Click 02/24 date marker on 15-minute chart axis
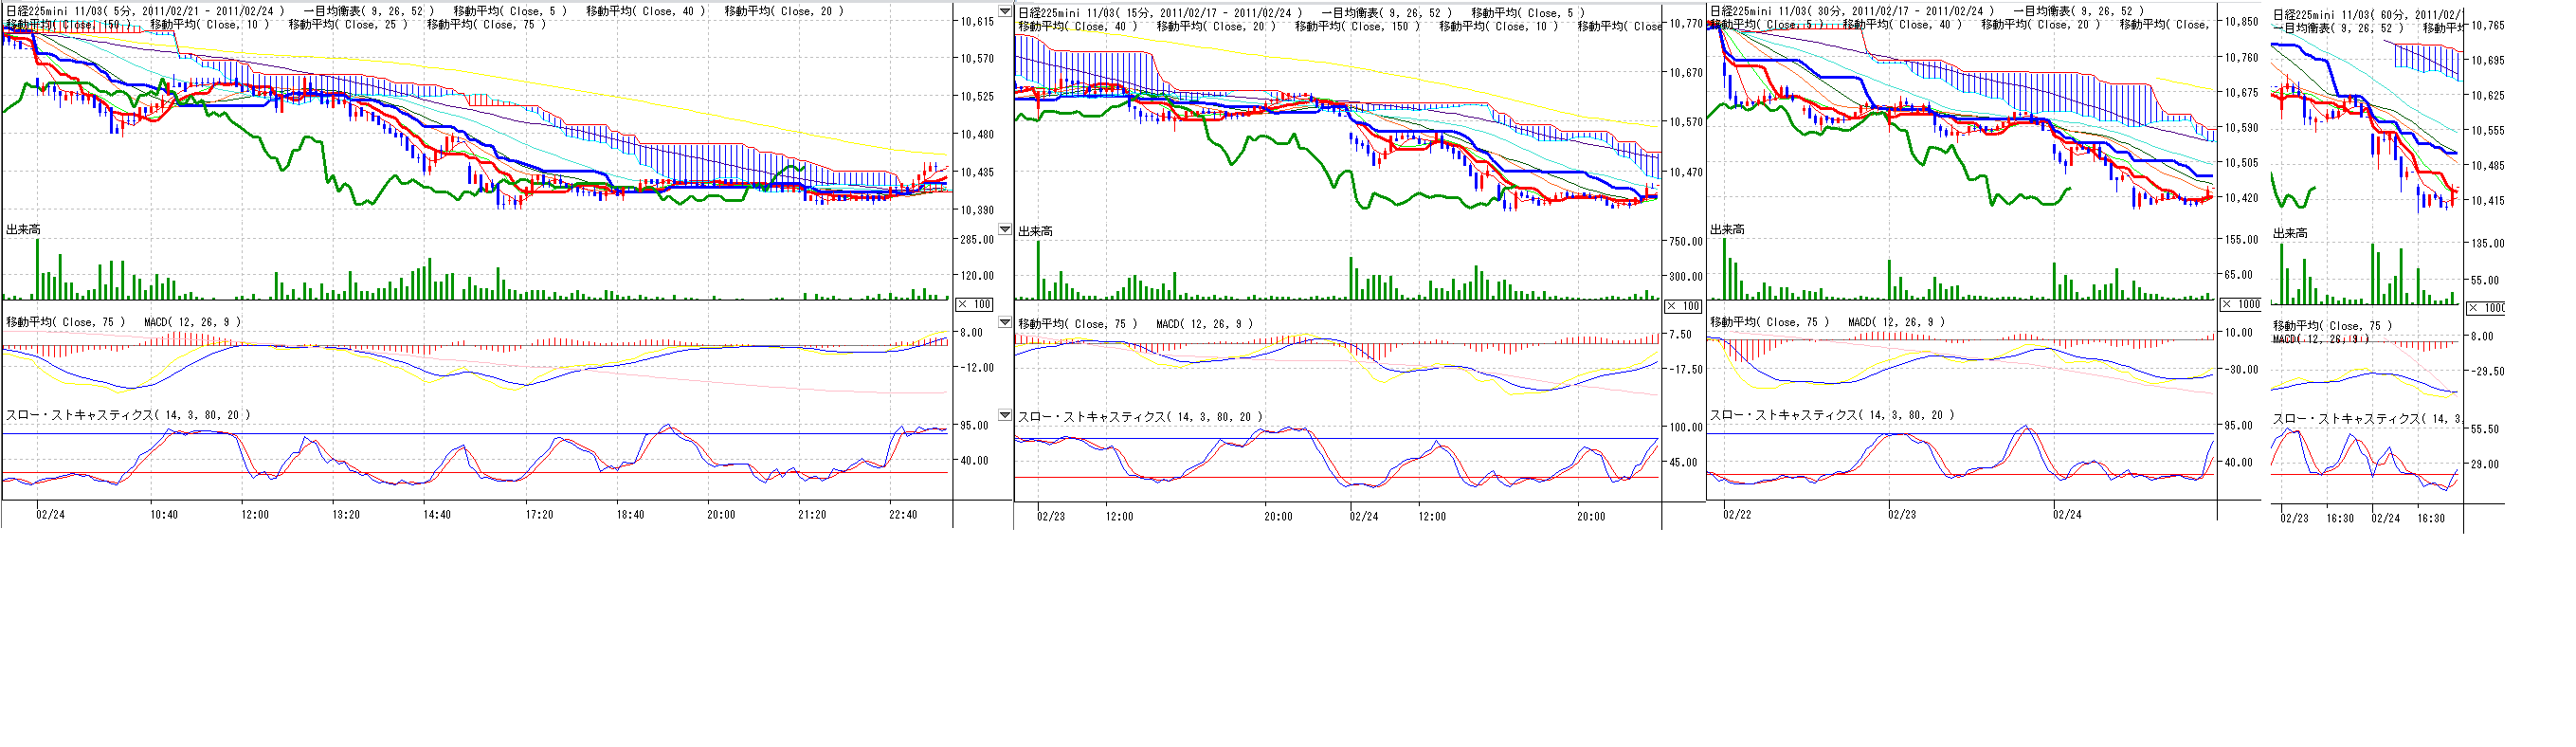The width and height of the screenshot is (2576, 747). pyautogui.click(x=1364, y=517)
